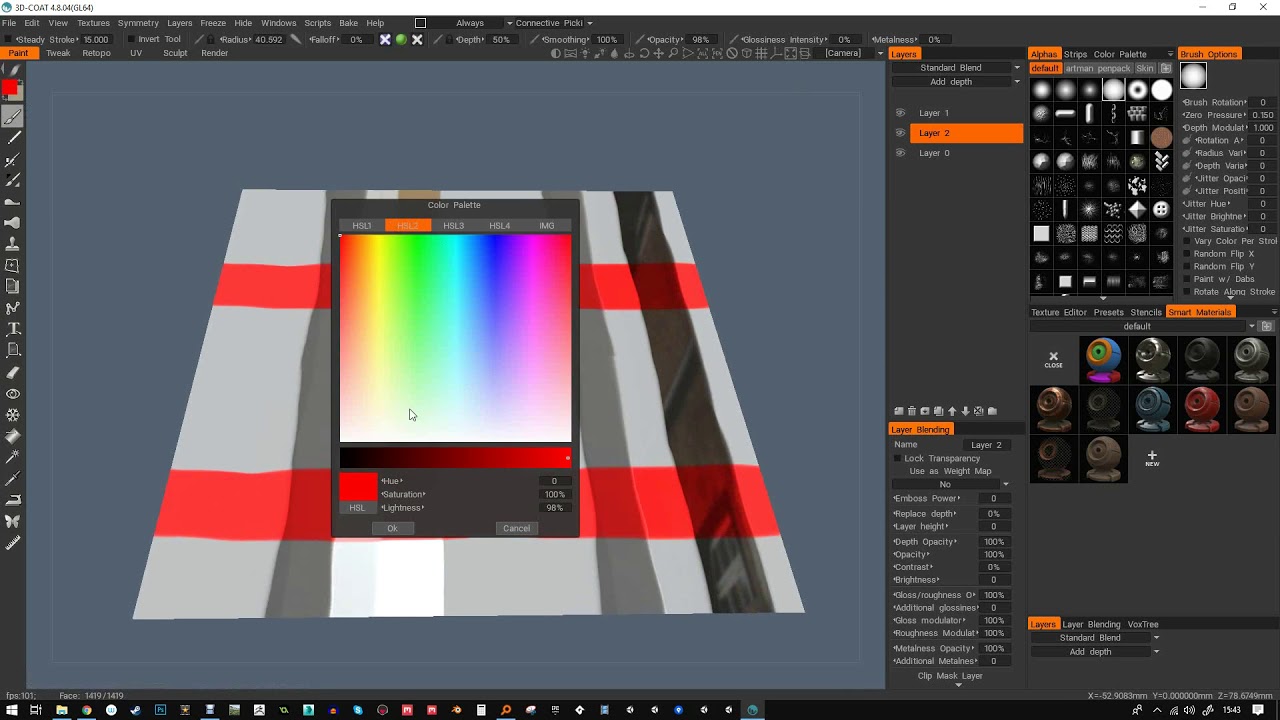Image resolution: width=1280 pixels, height=720 pixels.
Task: Select the wavy lines alpha brush
Action: [1113, 234]
